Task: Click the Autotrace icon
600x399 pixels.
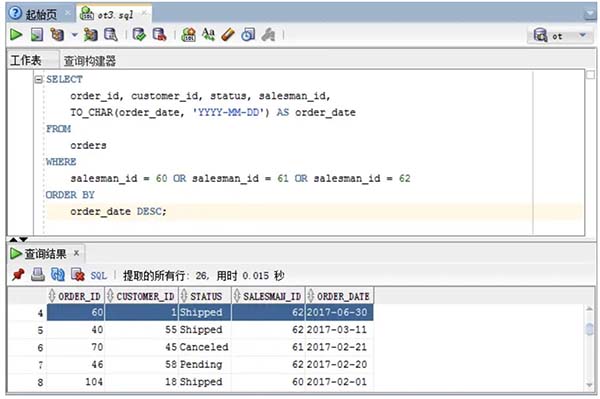Action: pos(91,35)
